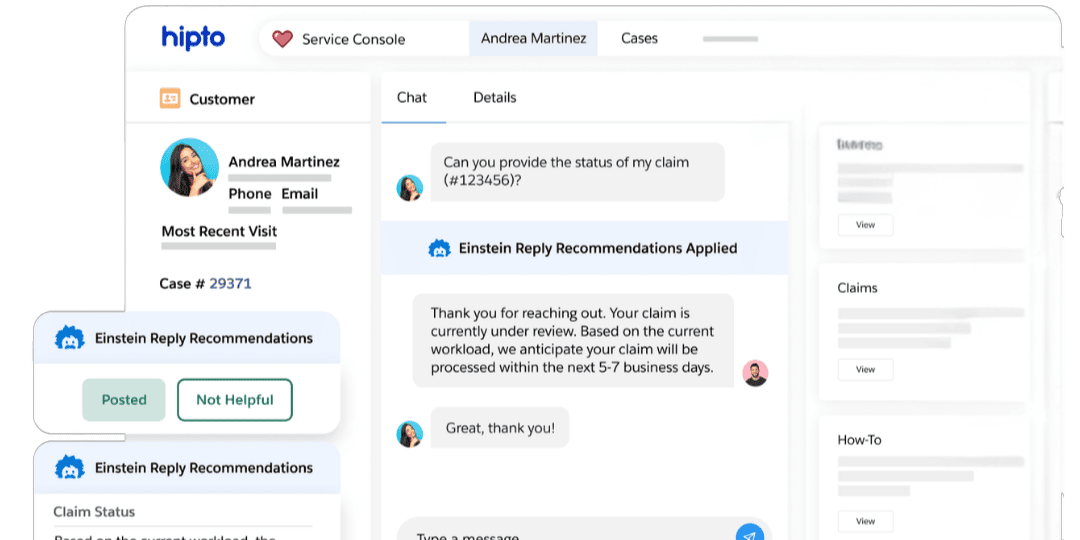Screen dimensions: 1080x540
Task: Open case number 29371 link
Action: [230, 284]
